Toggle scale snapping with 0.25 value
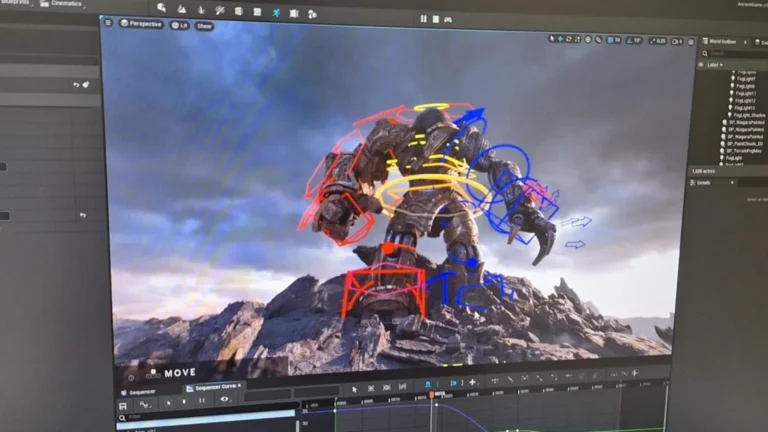 click(x=658, y=41)
